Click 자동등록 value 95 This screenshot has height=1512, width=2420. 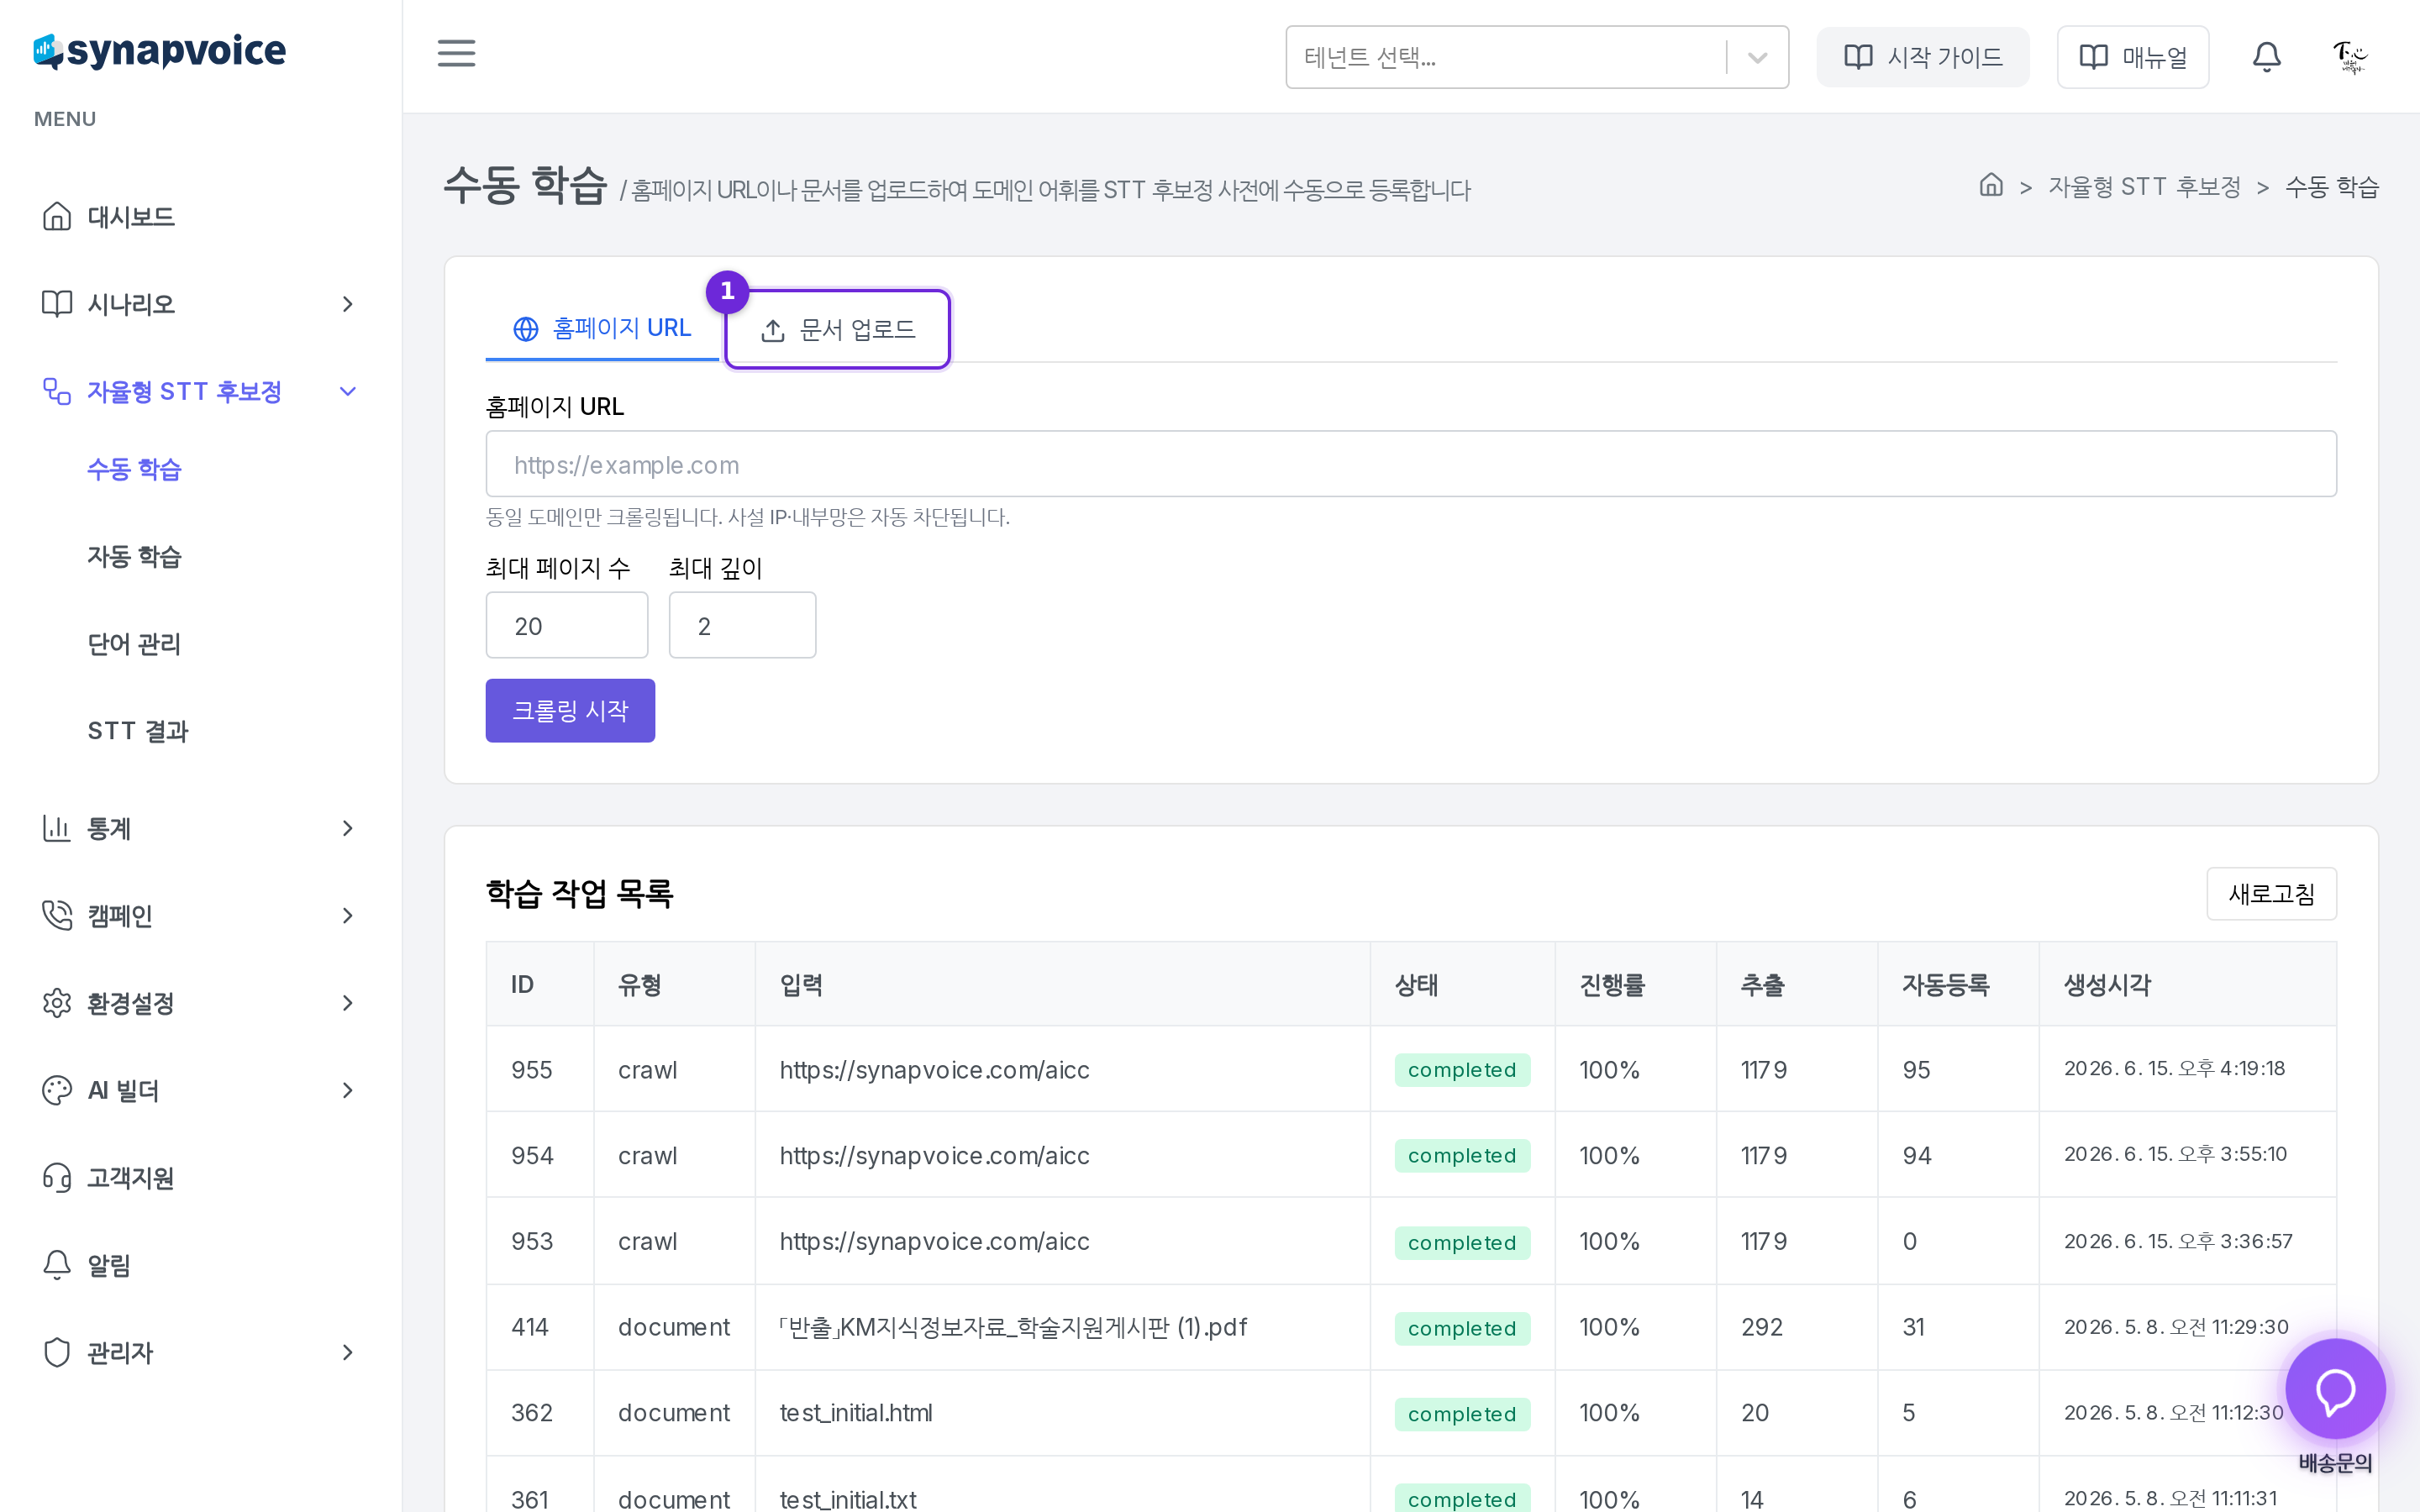click(x=1916, y=1069)
